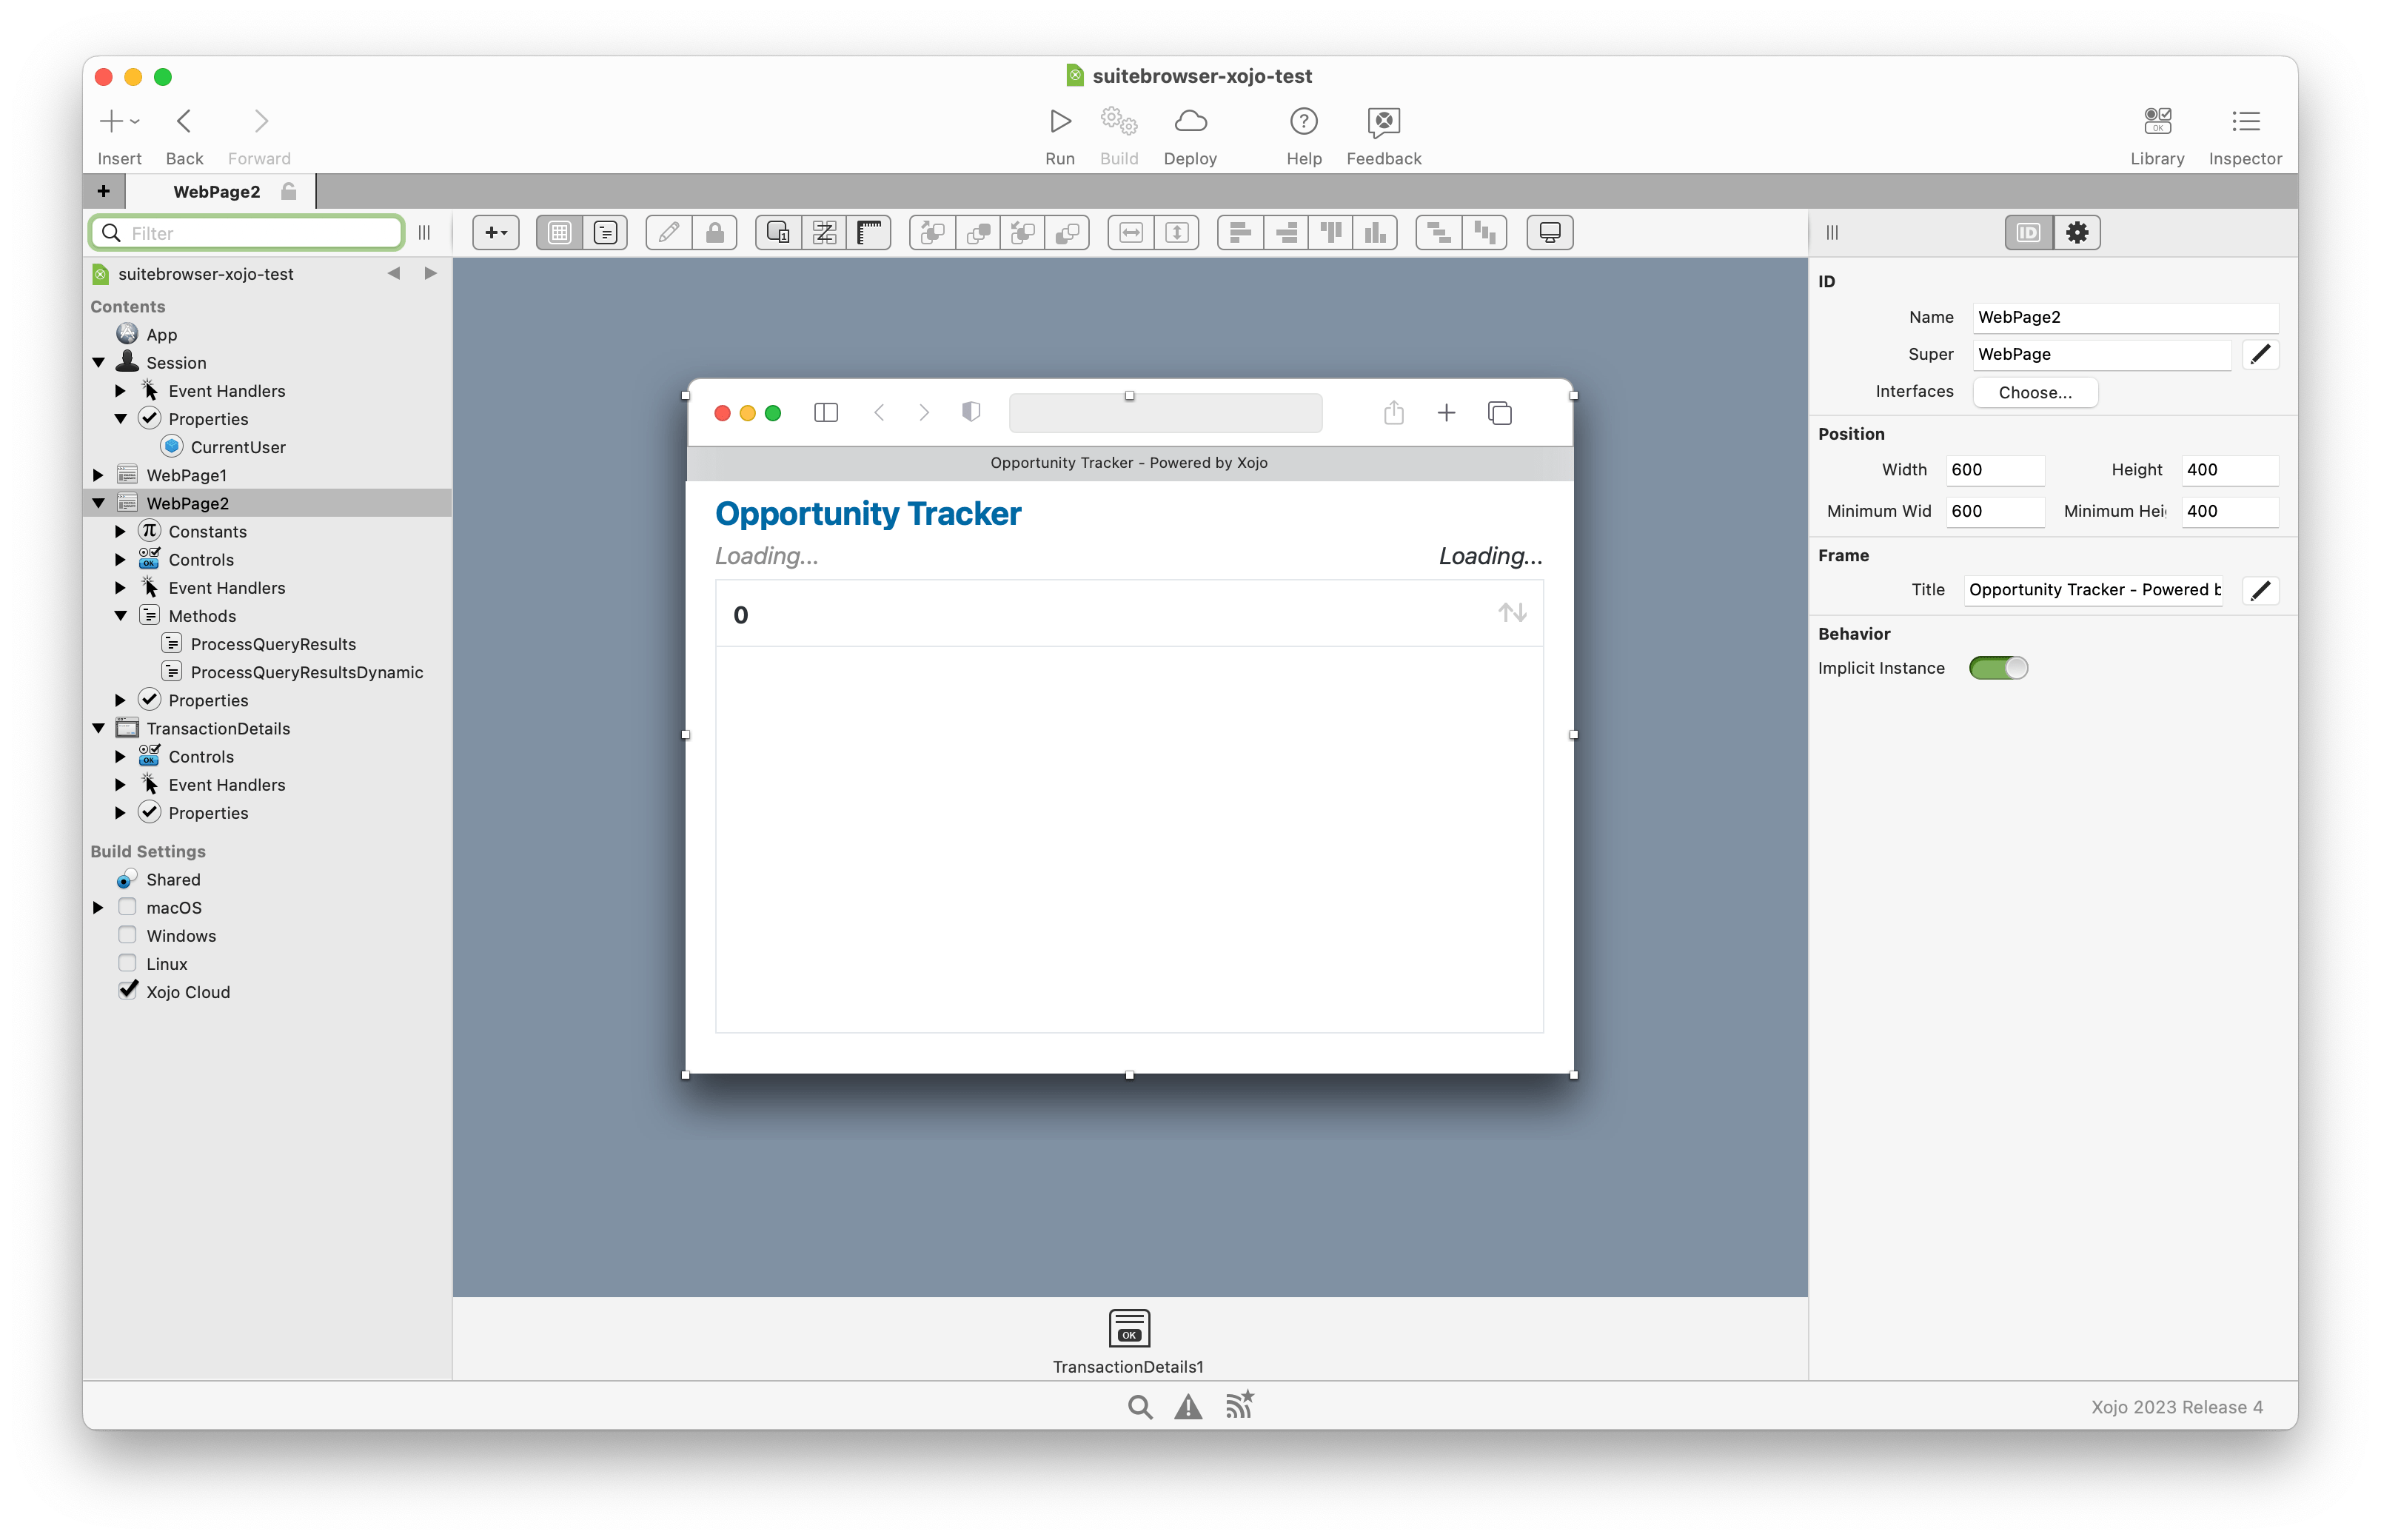Viewport: 2381px width, 1540px height.
Task: Uncheck the Xojo Cloud build target
Action: [128, 990]
